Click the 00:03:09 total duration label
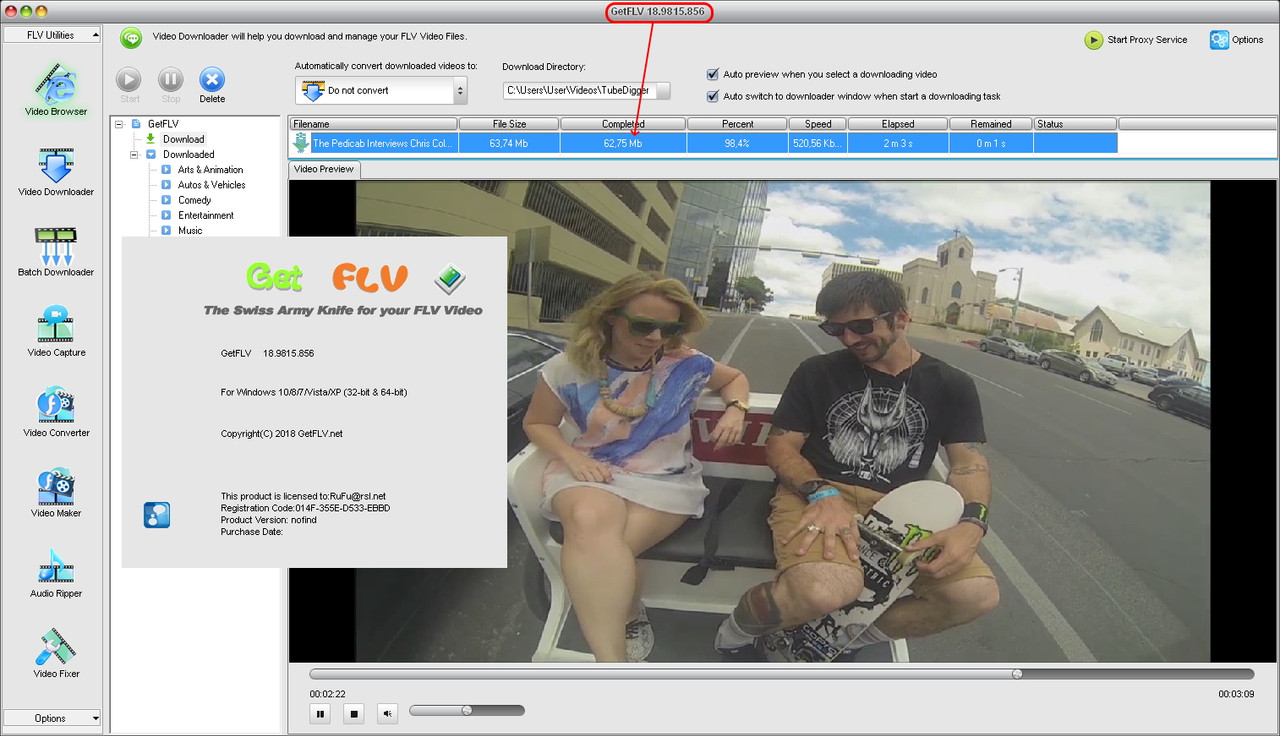Screen dimensions: 1280x736 coord(1236,694)
